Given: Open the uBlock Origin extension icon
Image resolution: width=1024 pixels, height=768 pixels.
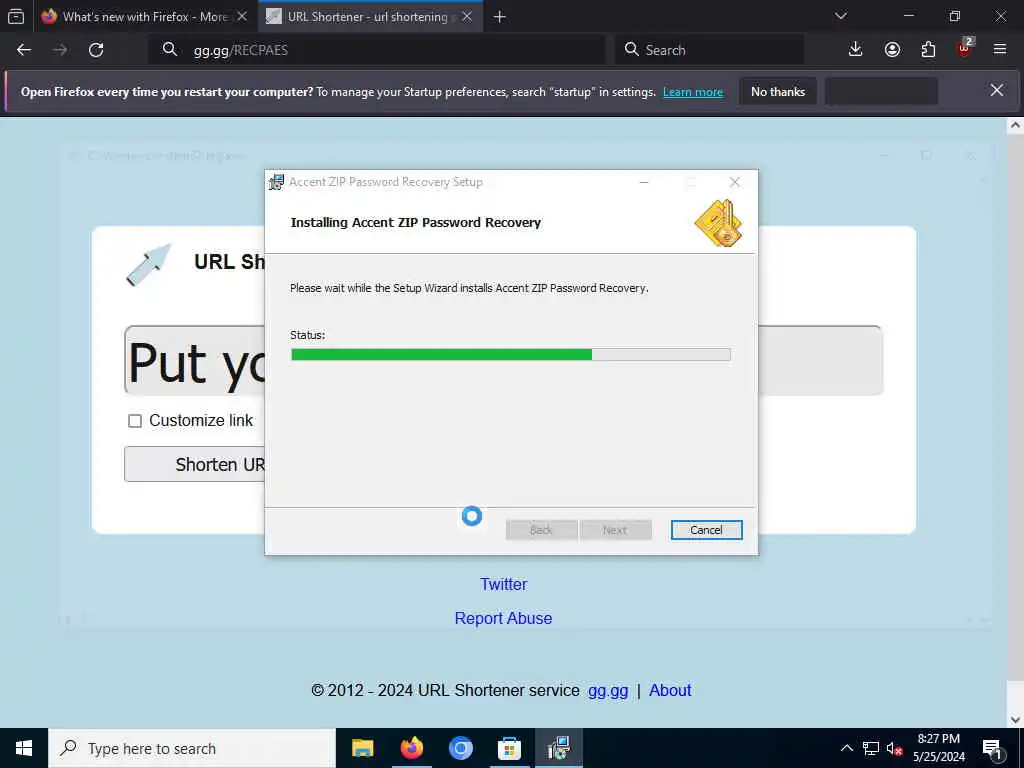Looking at the screenshot, I should pyautogui.click(x=965, y=48).
